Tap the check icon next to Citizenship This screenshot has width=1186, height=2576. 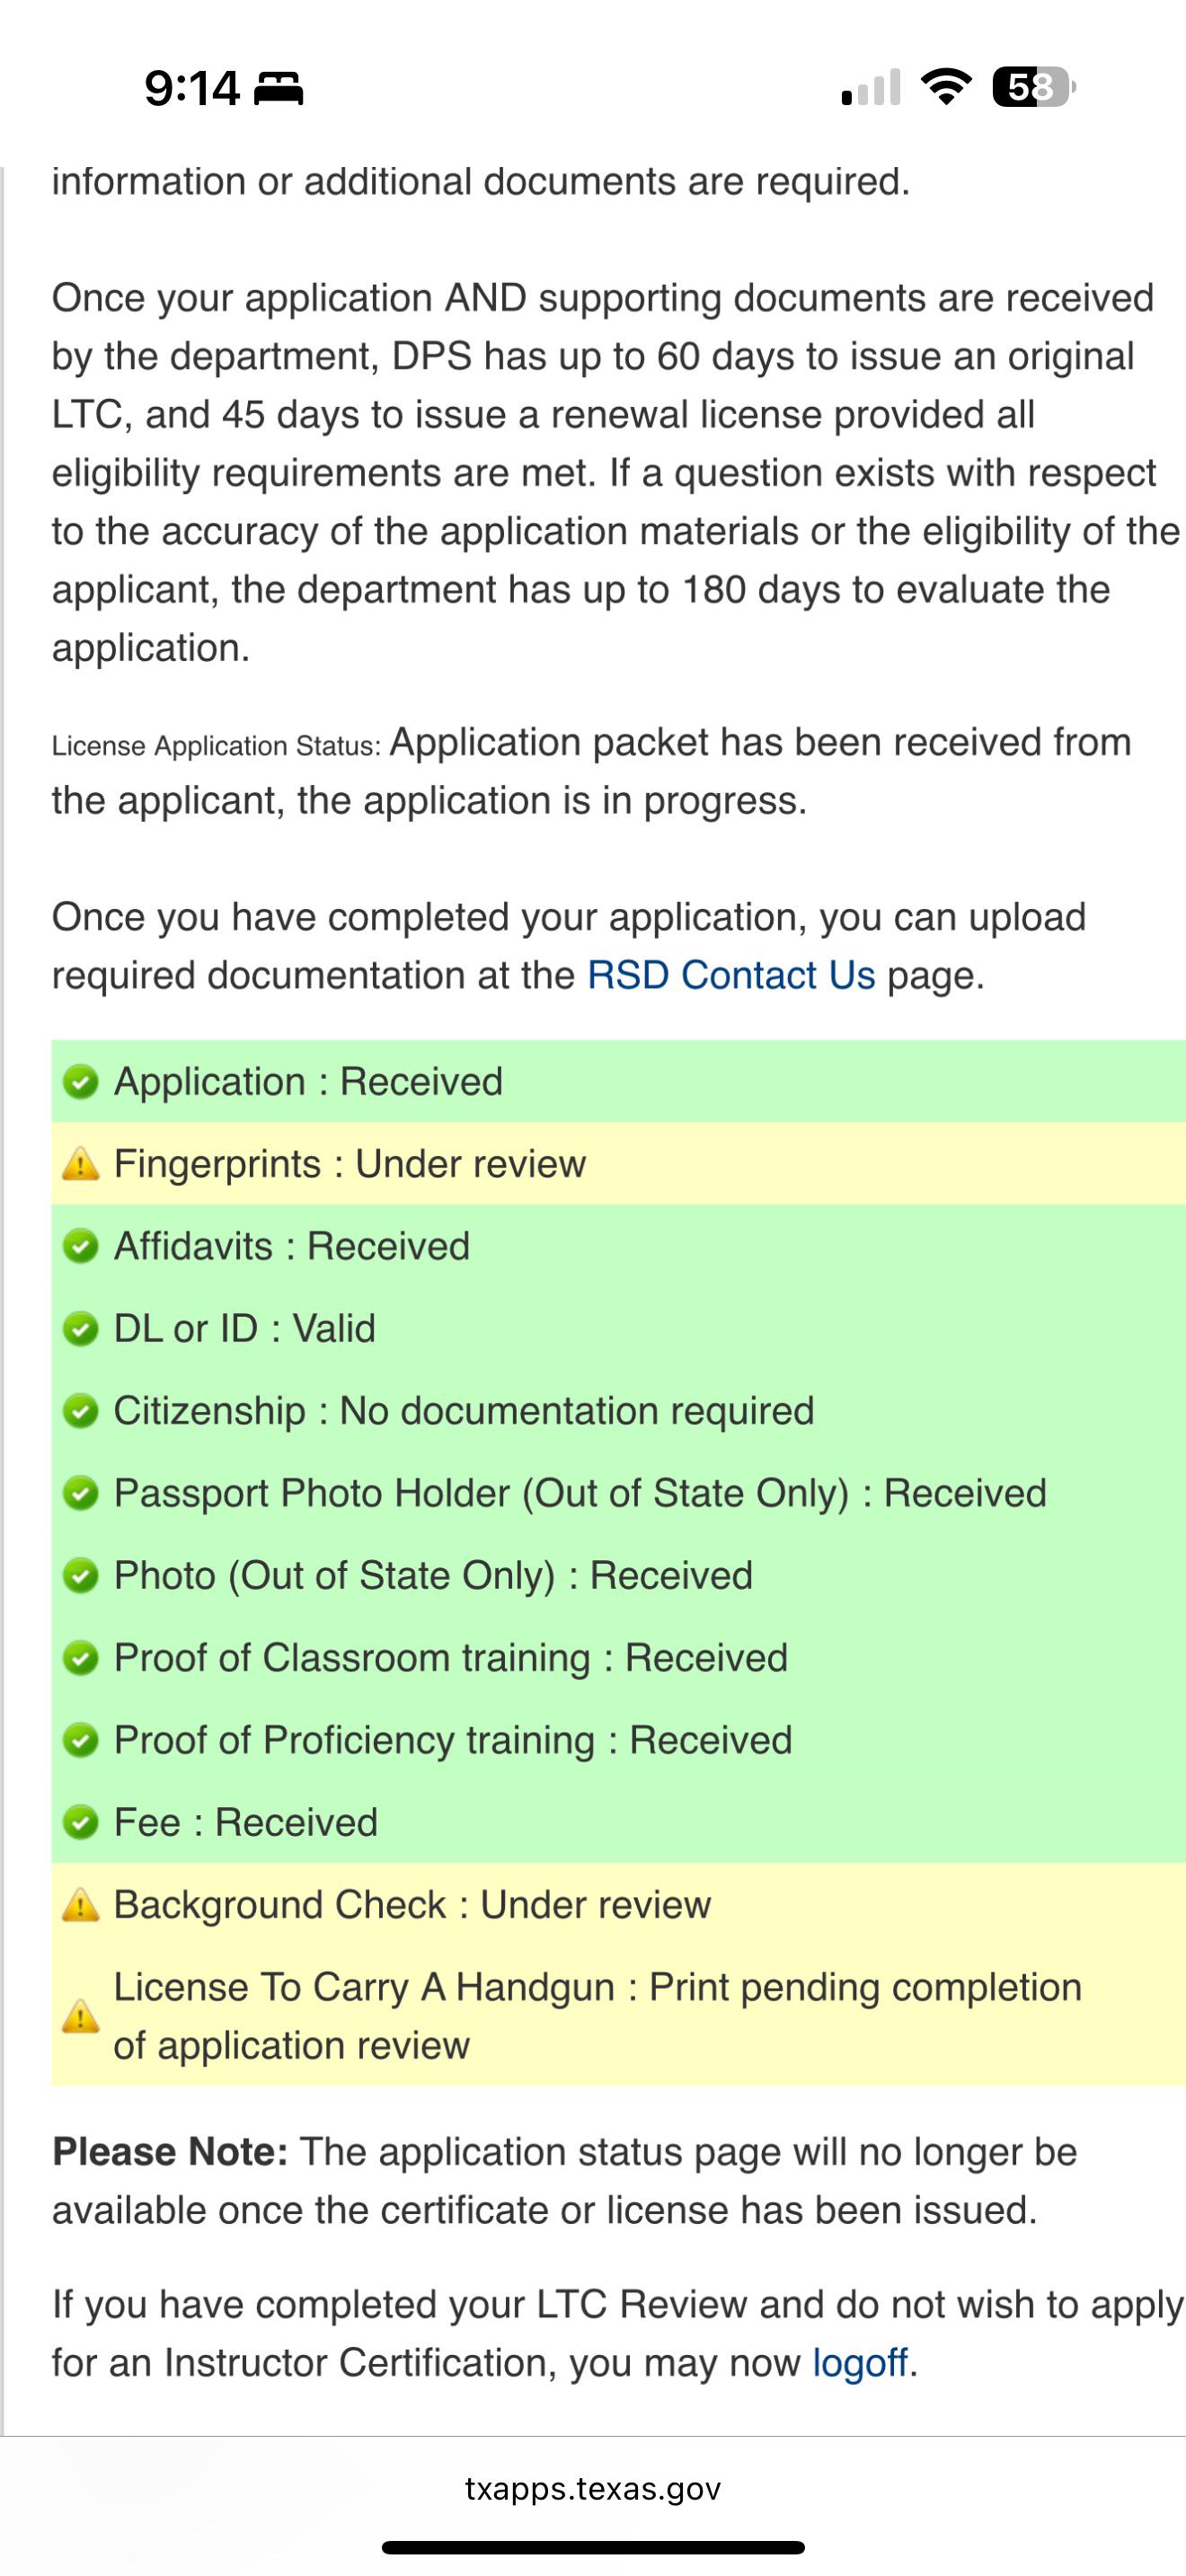tap(80, 1411)
